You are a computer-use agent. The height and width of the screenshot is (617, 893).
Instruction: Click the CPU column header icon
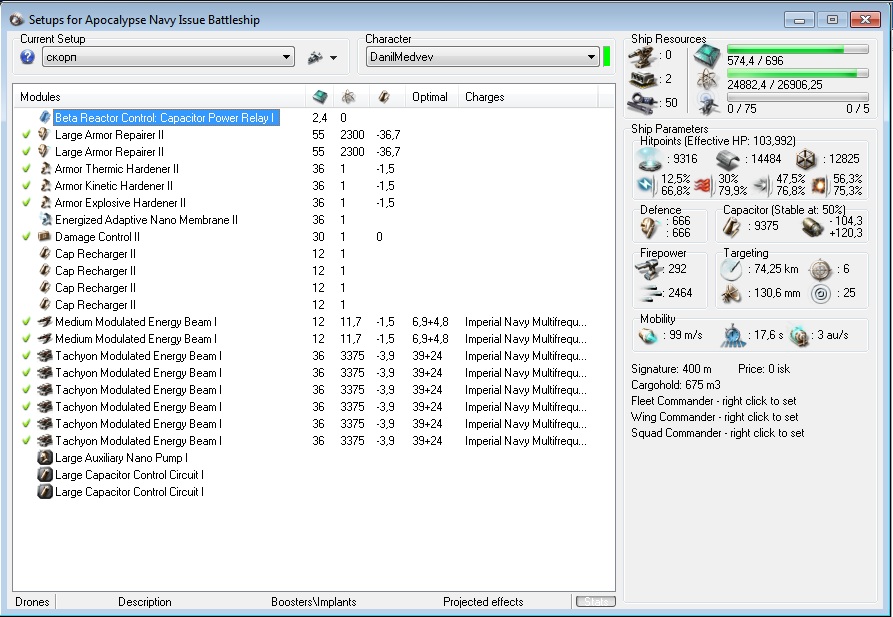(349, 97)
